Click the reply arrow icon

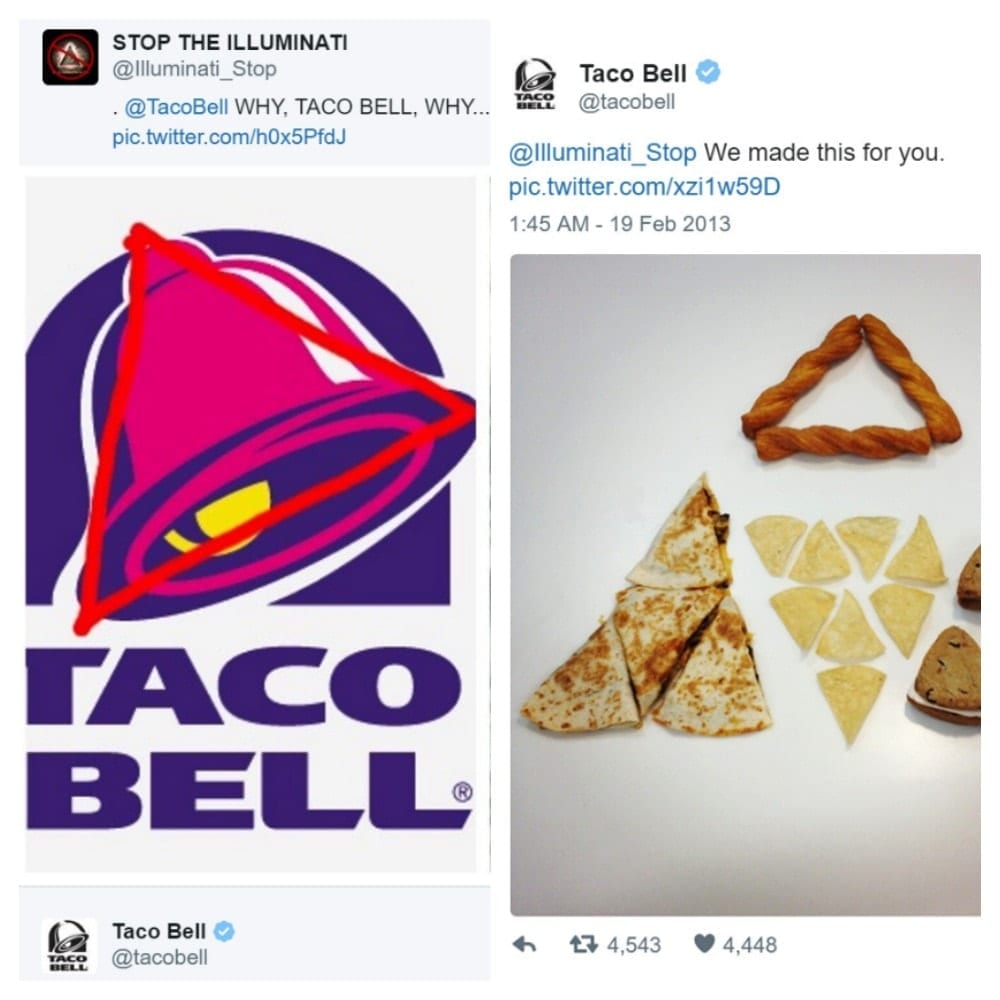tap(524, 945)
